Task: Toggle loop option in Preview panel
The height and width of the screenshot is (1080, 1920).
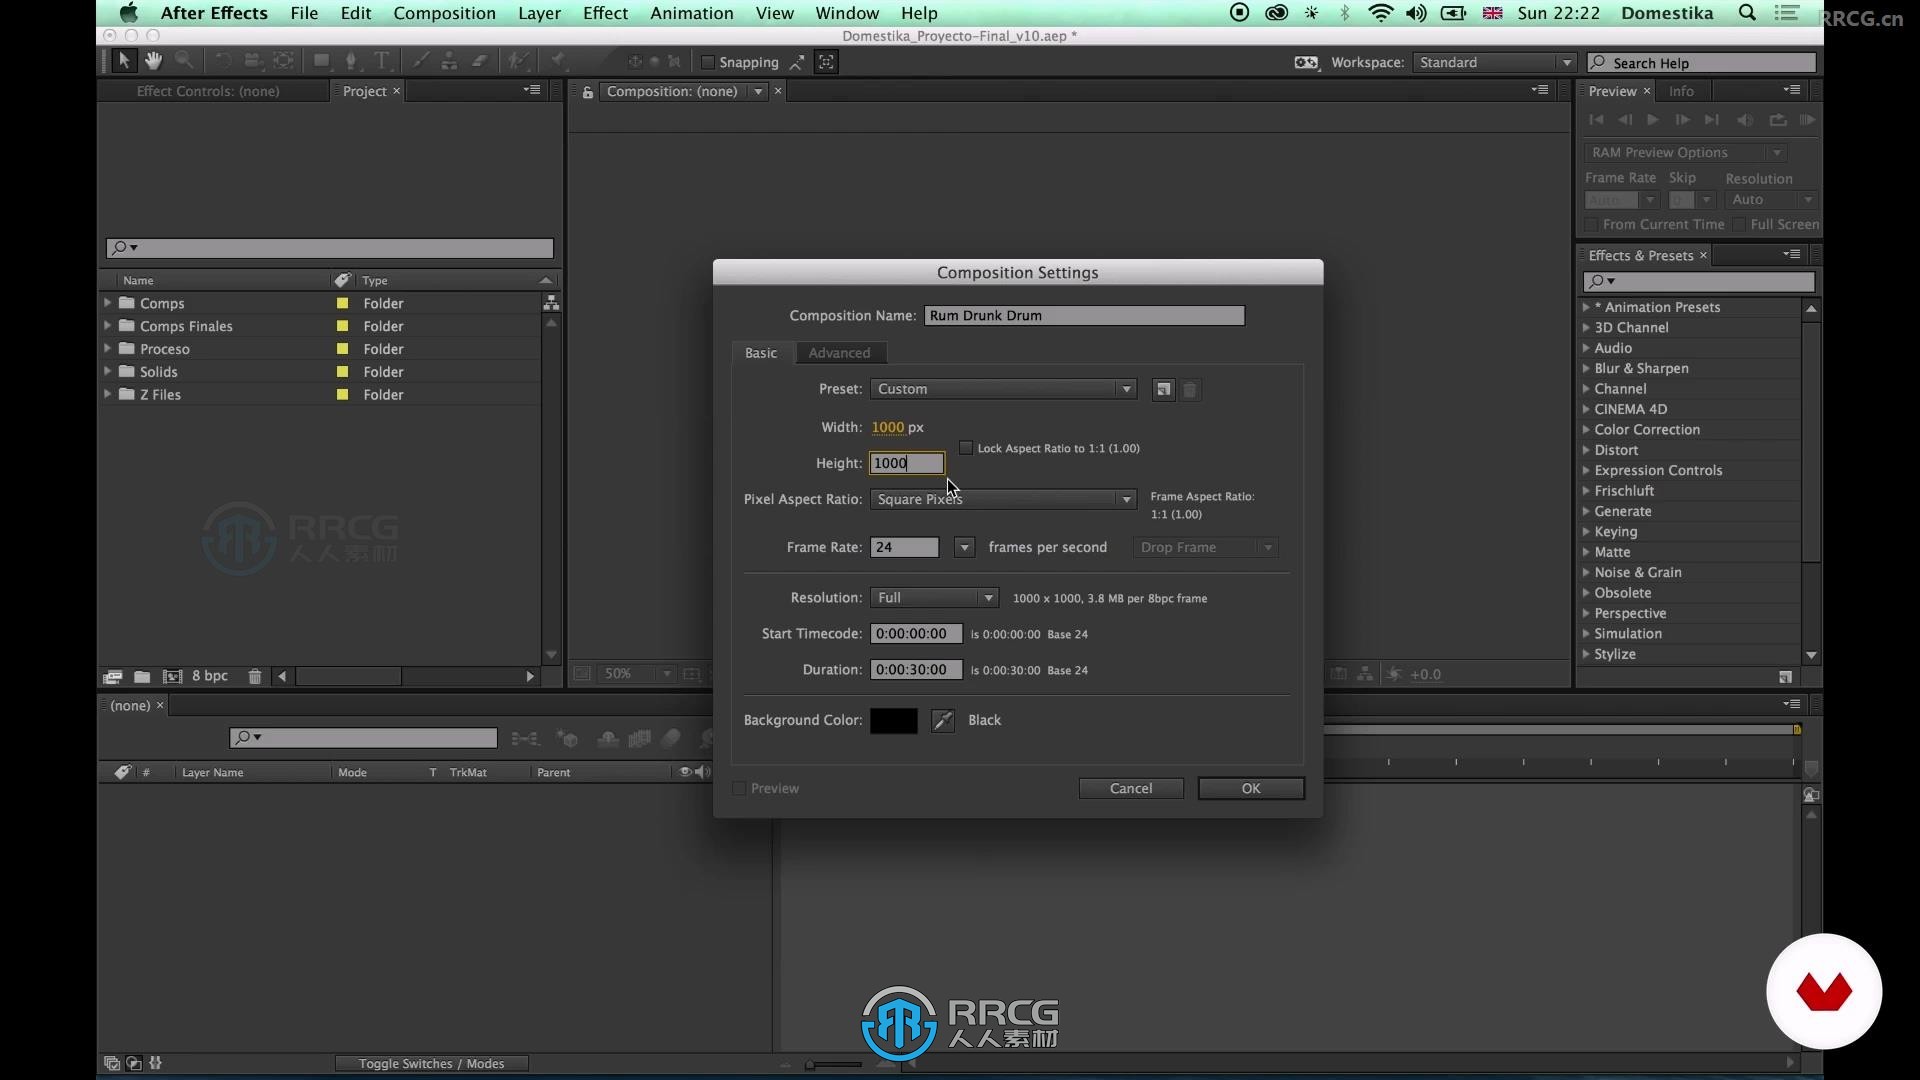Action: click(x=1778, y=120)
